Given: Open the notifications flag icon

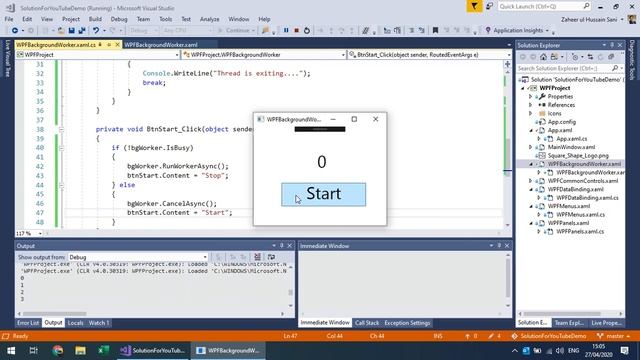Looking at the screenshot, I should click(x=474, y=6).
